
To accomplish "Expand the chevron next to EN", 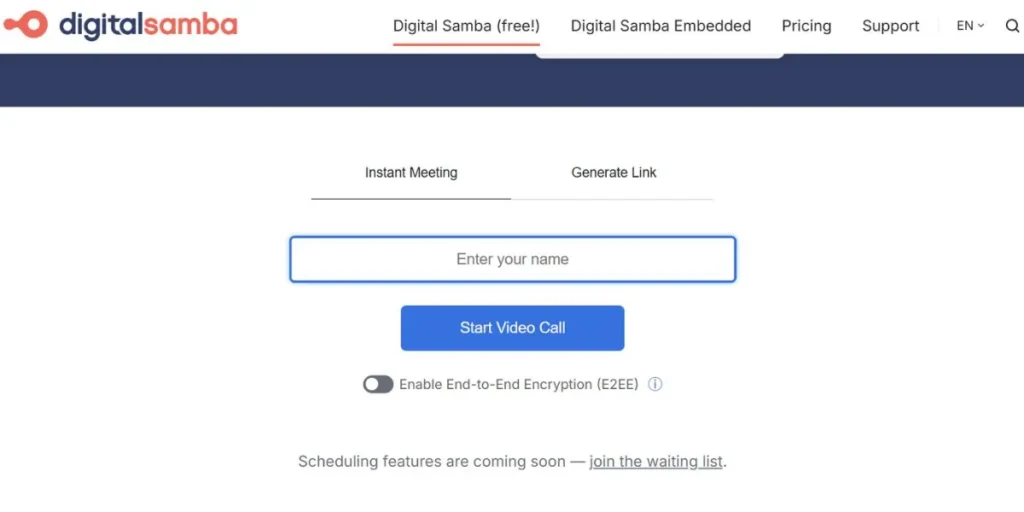I will pyautogui.click(x=981, y=26).
